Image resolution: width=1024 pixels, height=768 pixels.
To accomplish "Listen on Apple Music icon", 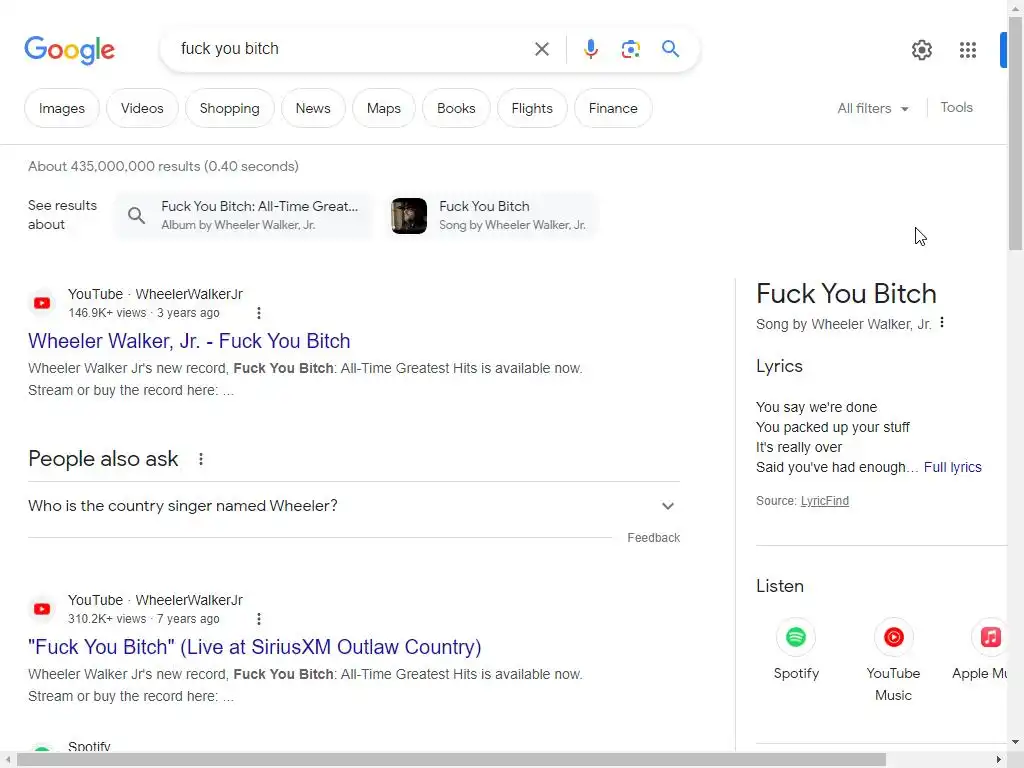I will (x=989, y=637).
